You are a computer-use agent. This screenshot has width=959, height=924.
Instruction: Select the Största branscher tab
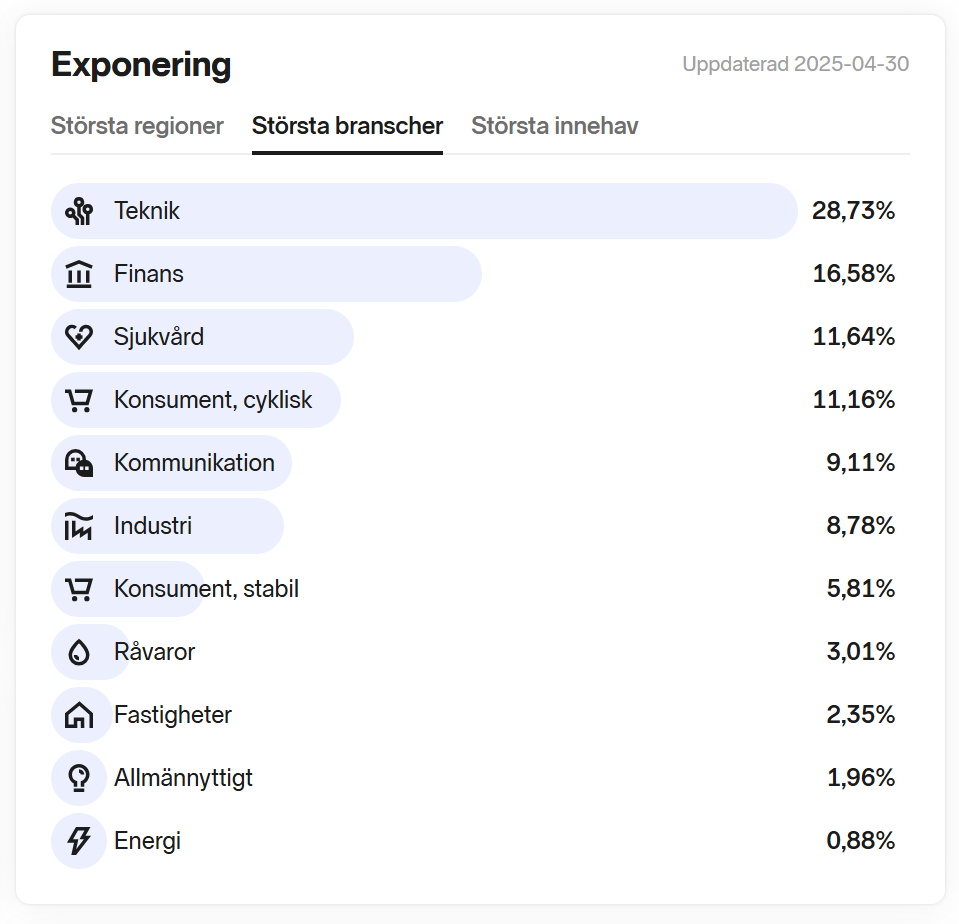pyautogui.click(x=347, y=126)
